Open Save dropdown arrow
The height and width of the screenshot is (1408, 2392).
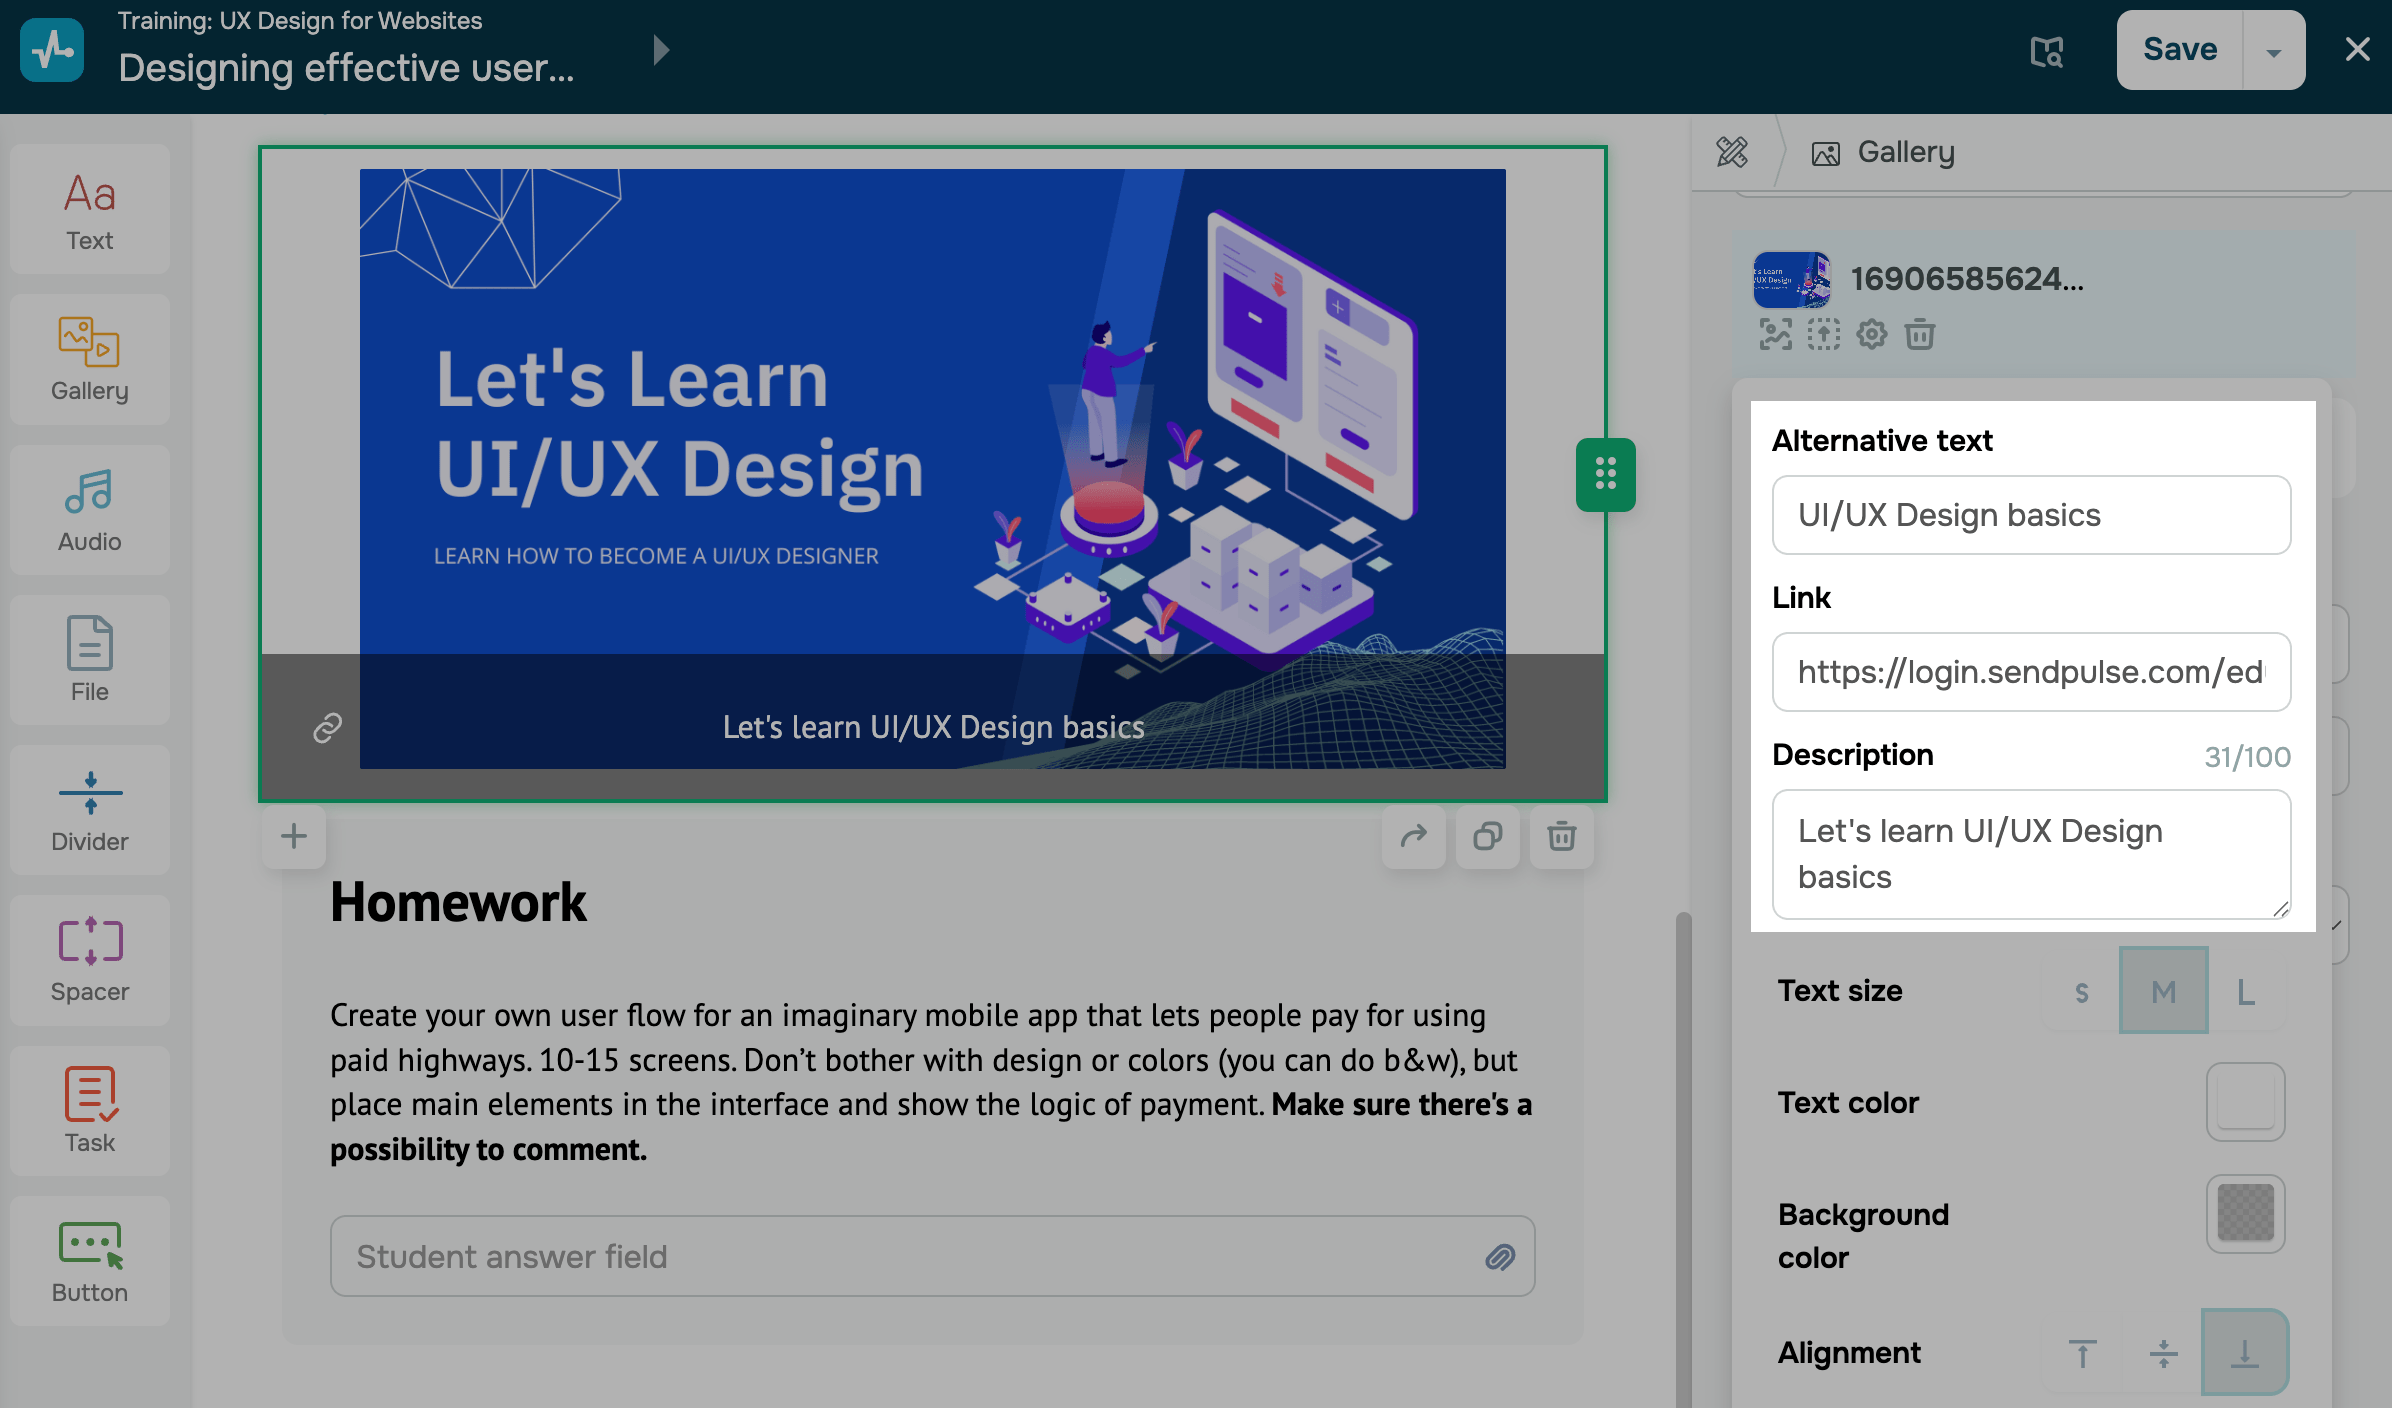(2273, 52)
